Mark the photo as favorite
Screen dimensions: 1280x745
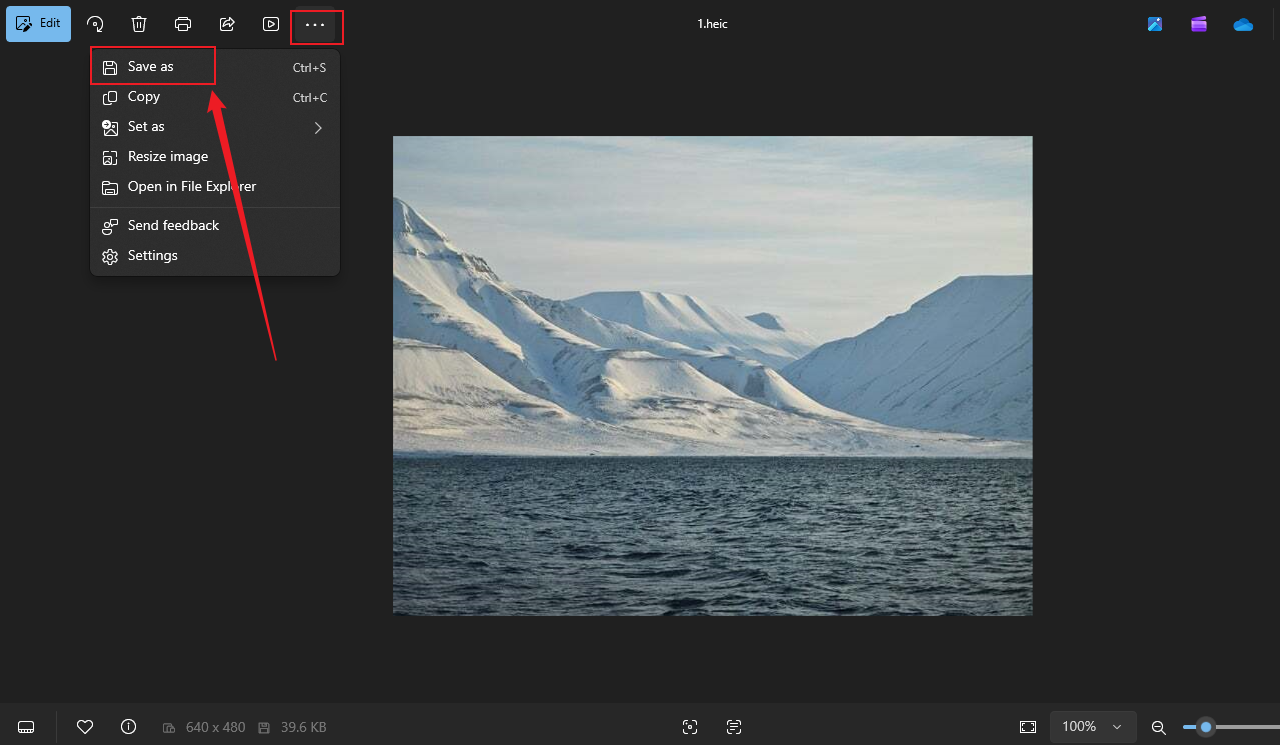[x=85, y=726]
